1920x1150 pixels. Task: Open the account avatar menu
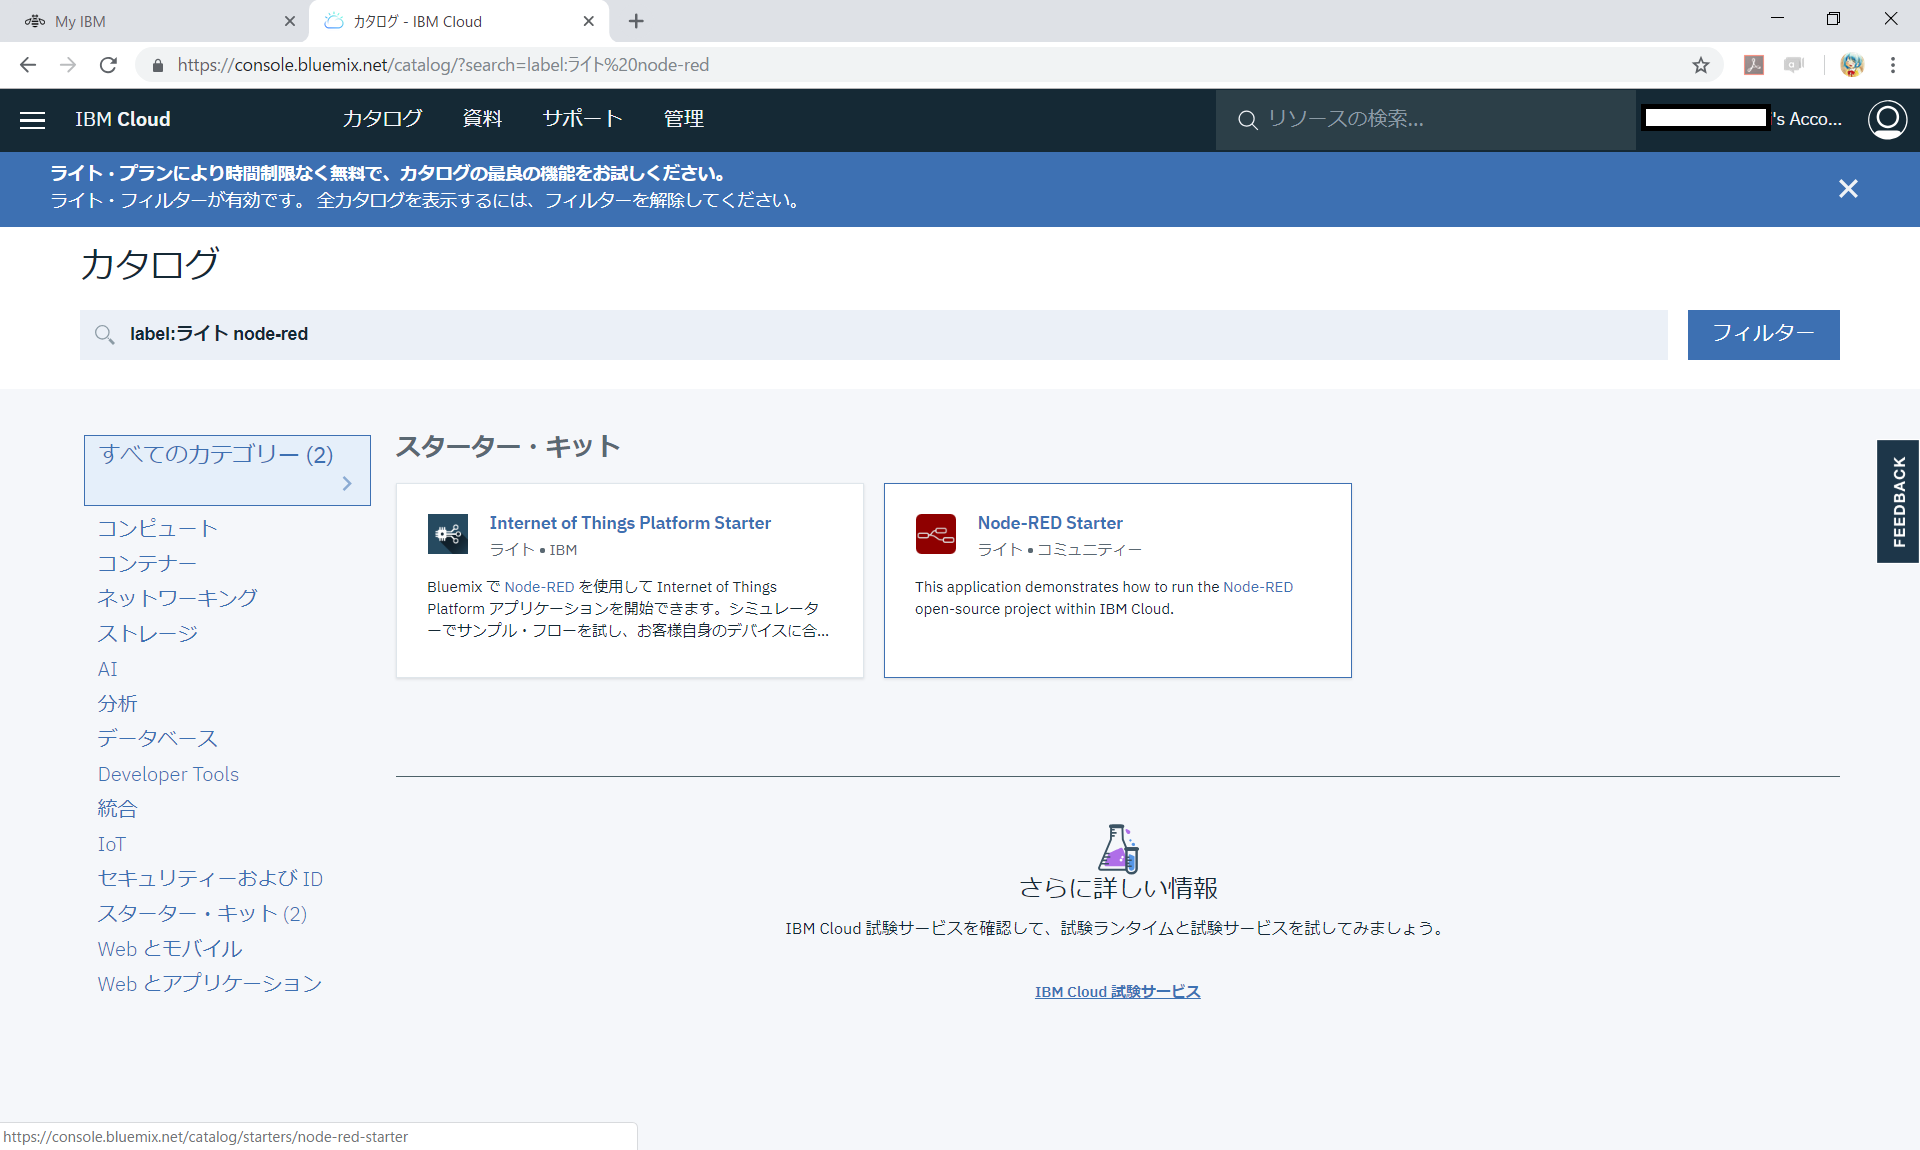tap(1888, 119)
